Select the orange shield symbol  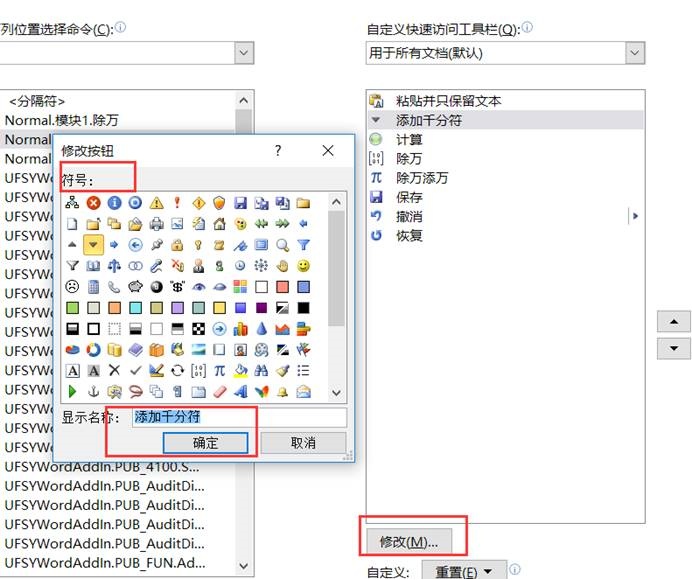click(219, 203)
